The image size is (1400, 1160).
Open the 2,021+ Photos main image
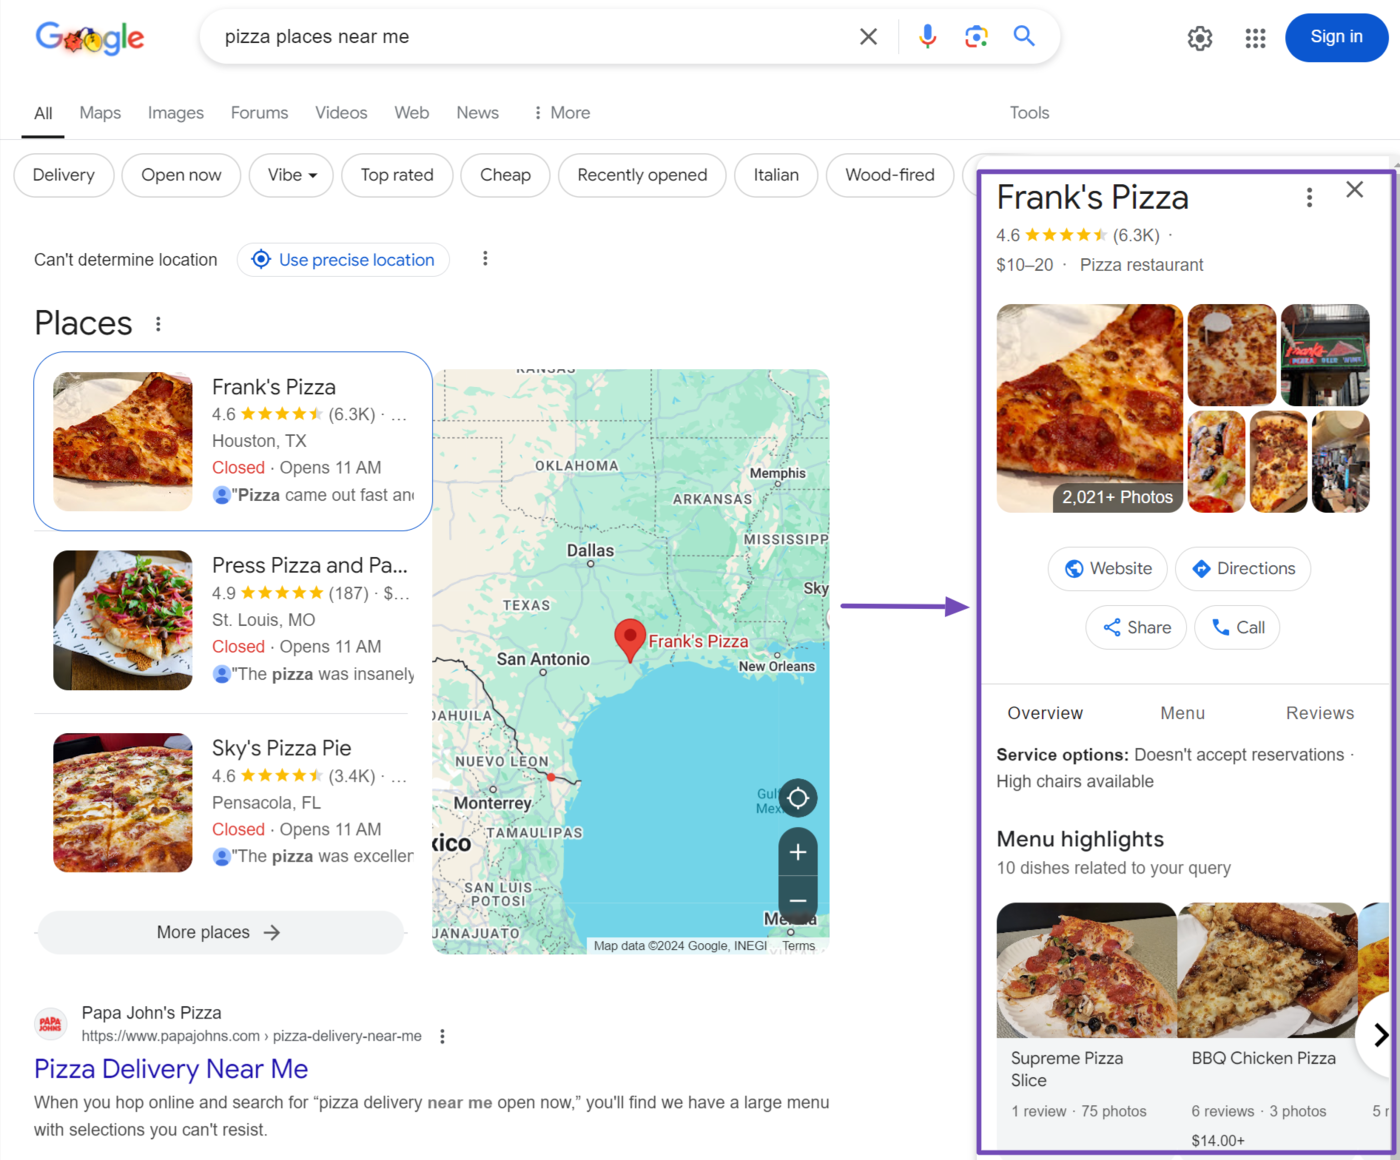pos(1090,408)
